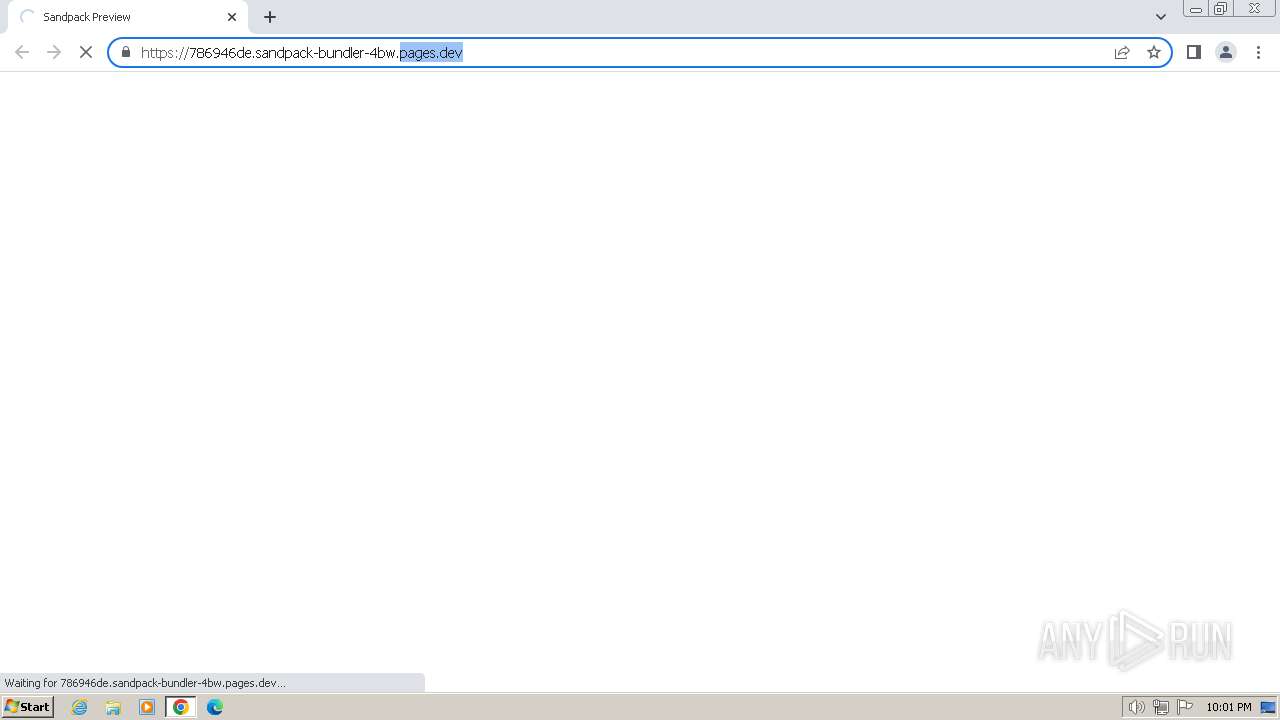1280x720 pixels.
Task: Click the 'Waiting for' status text
Action: 145,683
